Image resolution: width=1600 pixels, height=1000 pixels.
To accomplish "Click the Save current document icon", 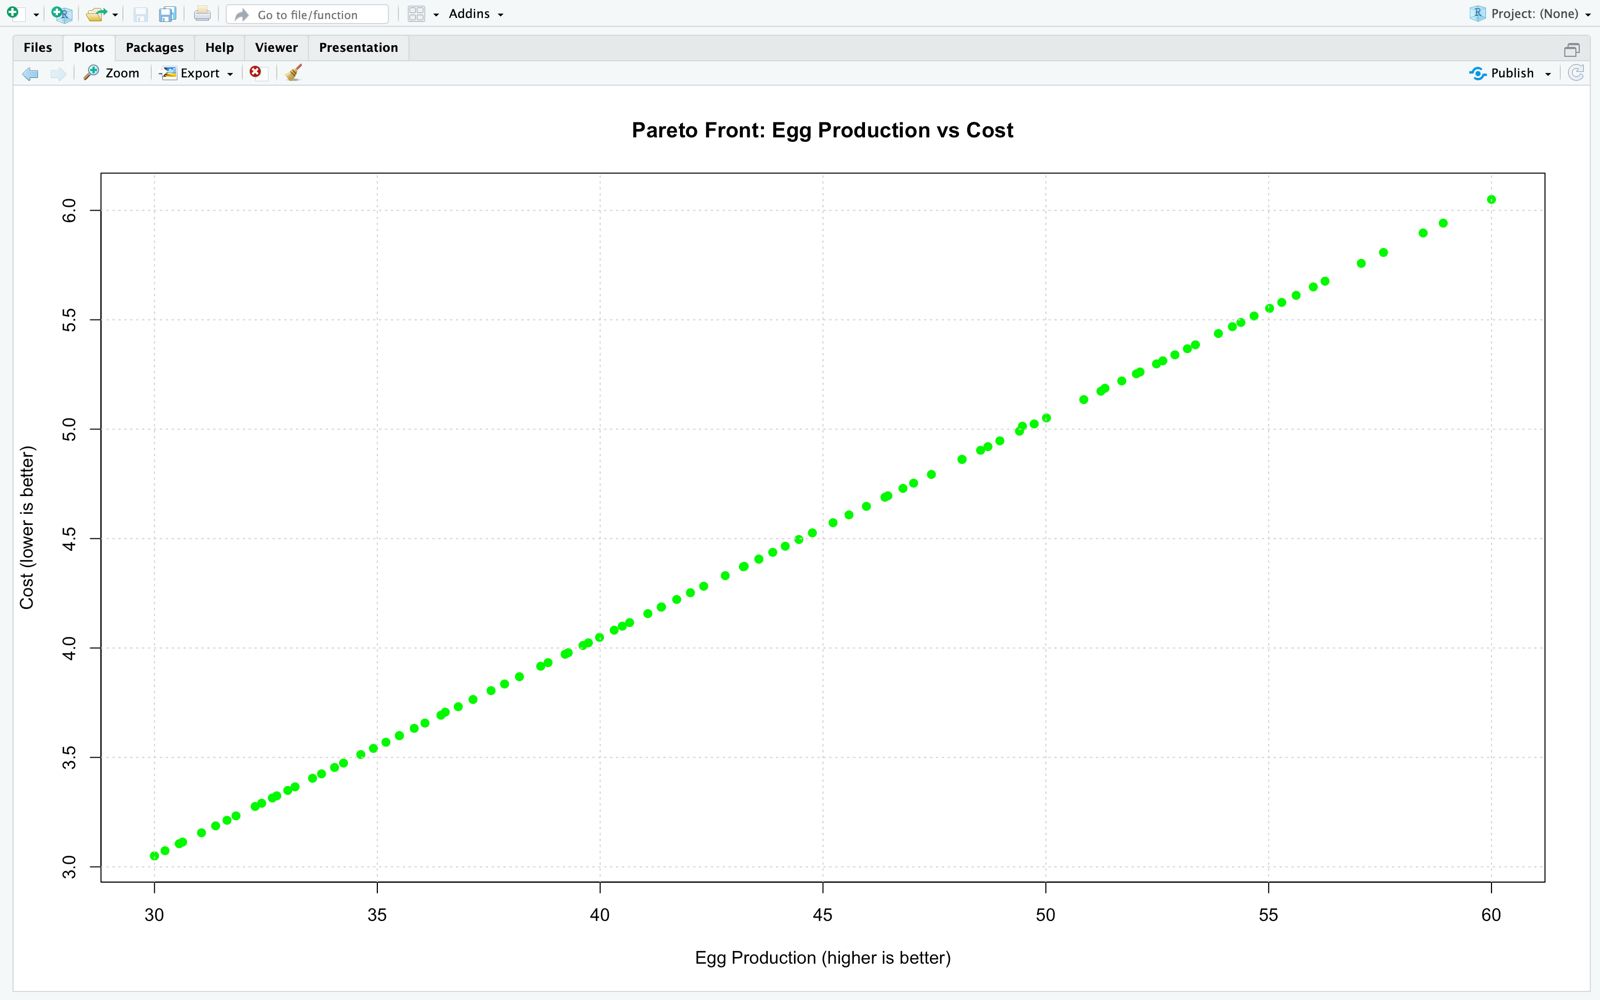I will [141, 14].
